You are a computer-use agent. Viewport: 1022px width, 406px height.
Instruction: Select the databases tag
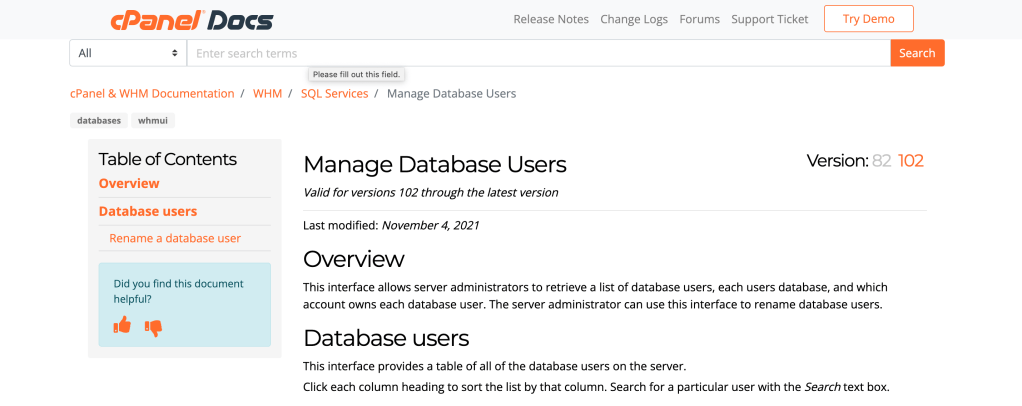pos(99,120)
